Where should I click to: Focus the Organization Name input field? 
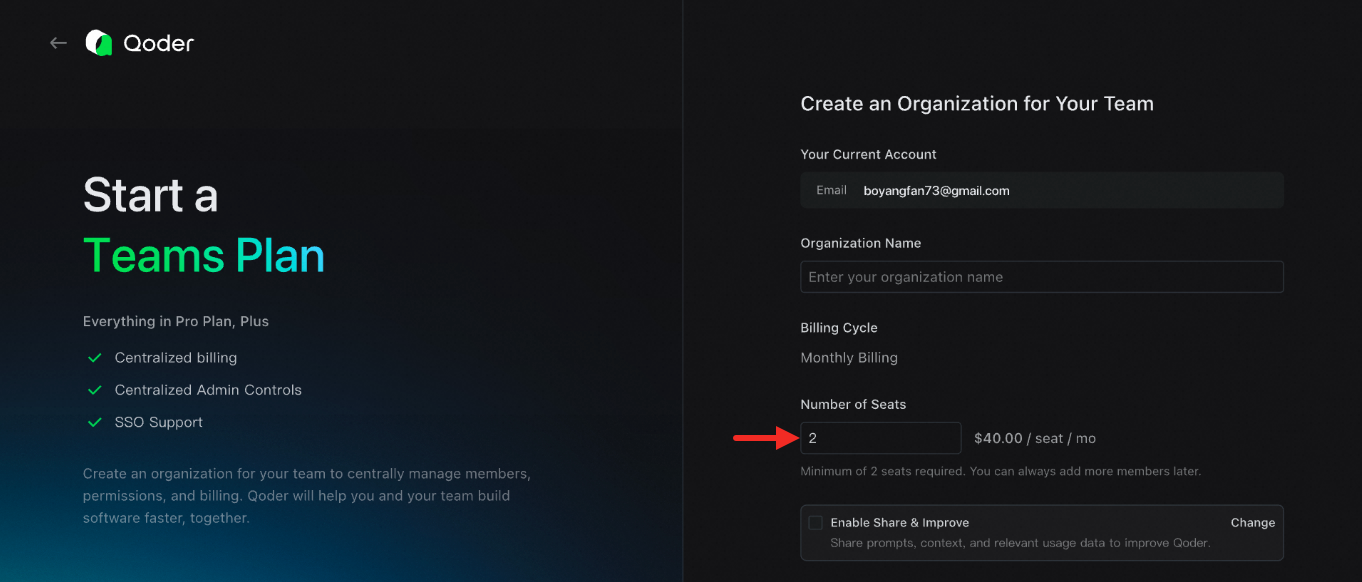[1042, 277]
